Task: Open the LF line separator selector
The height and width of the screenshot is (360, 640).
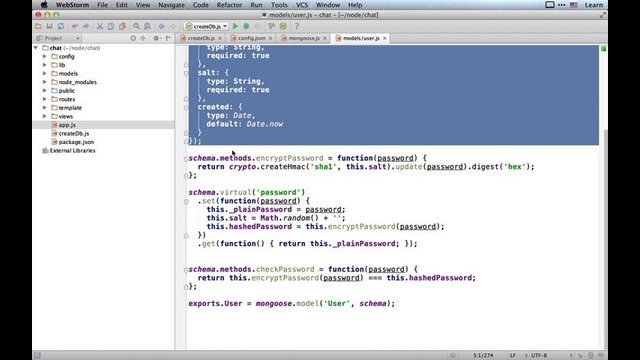Action: 518,356
